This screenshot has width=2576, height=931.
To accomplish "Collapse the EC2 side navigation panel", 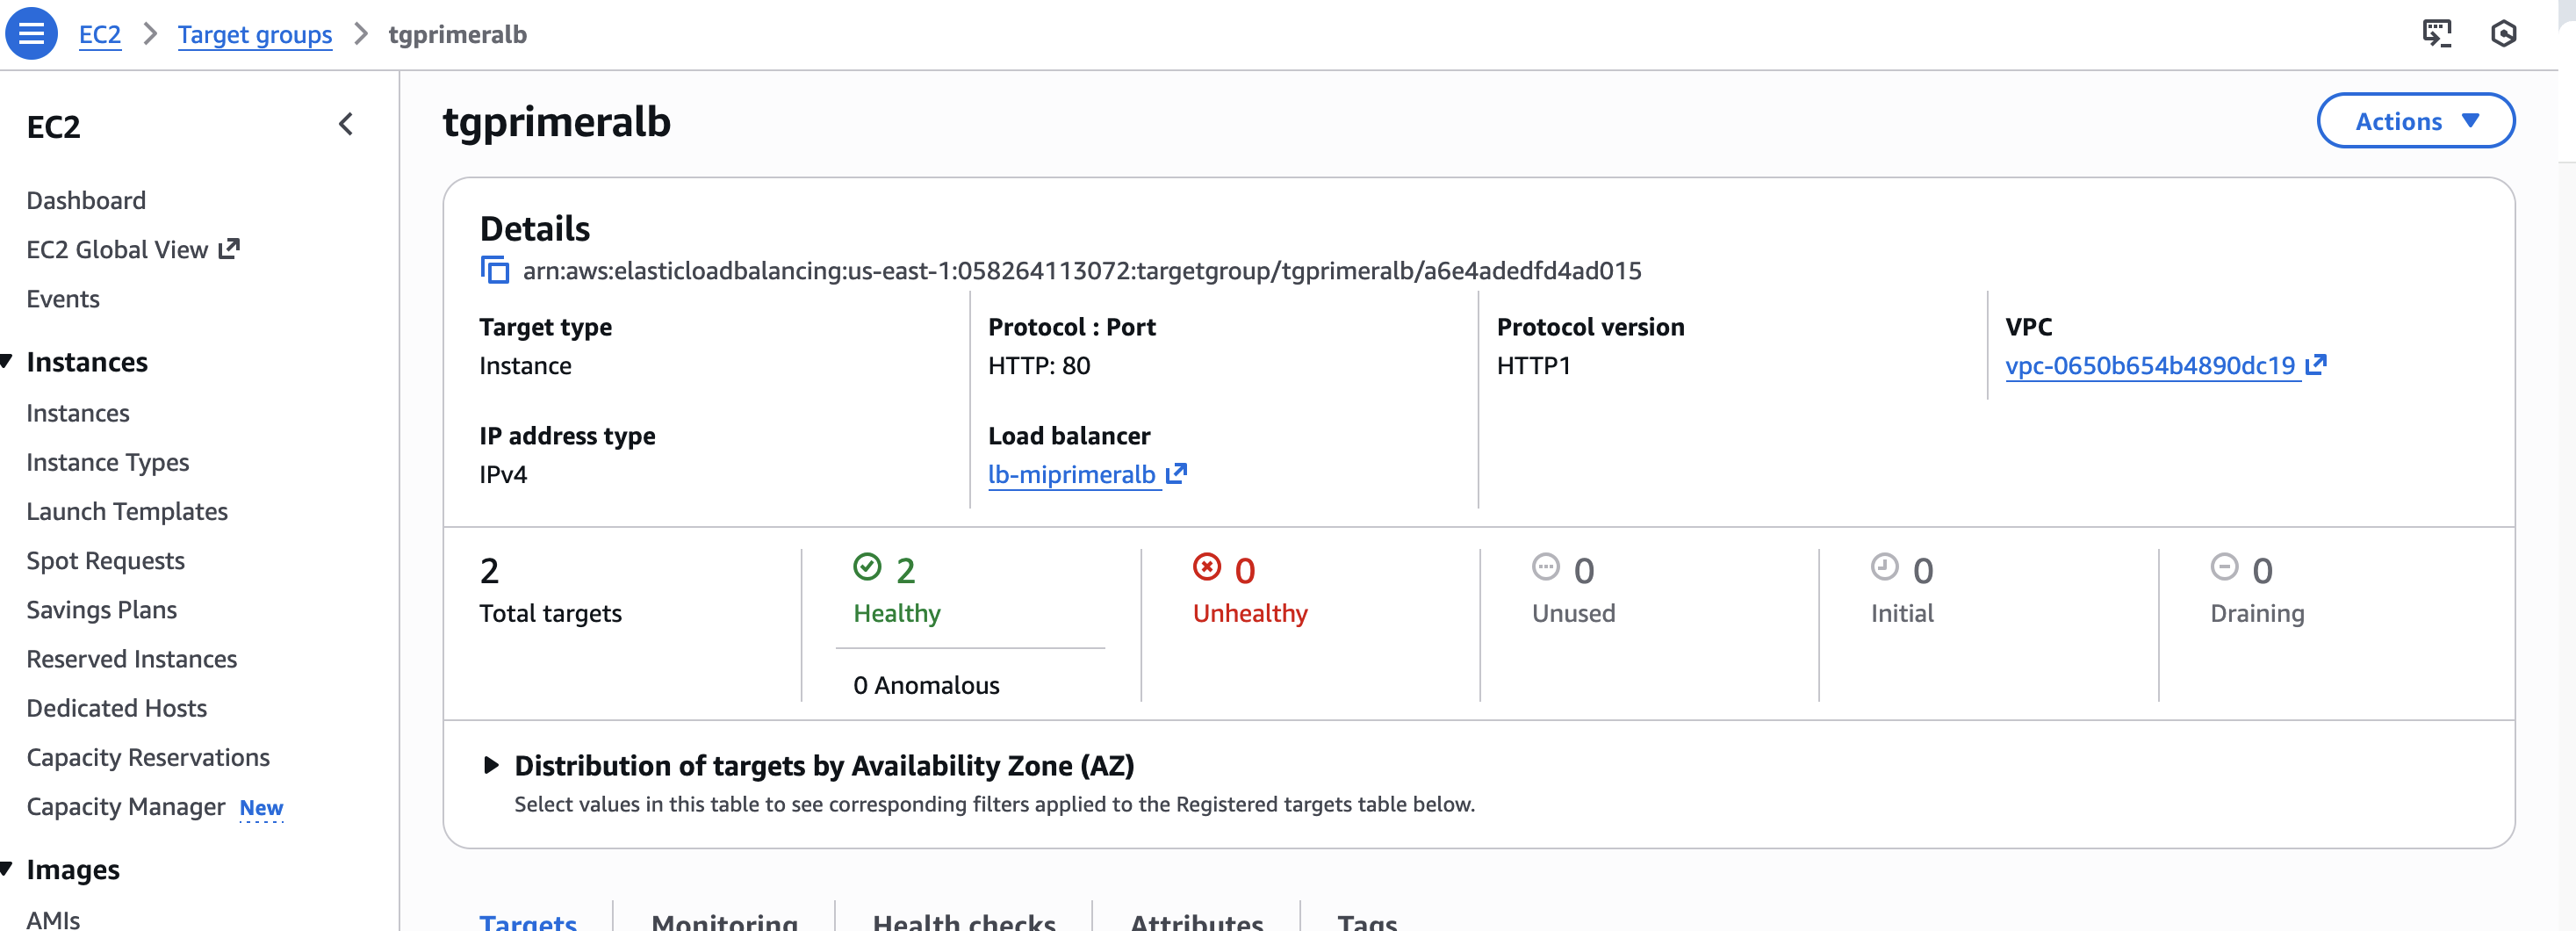I will 346,125.
